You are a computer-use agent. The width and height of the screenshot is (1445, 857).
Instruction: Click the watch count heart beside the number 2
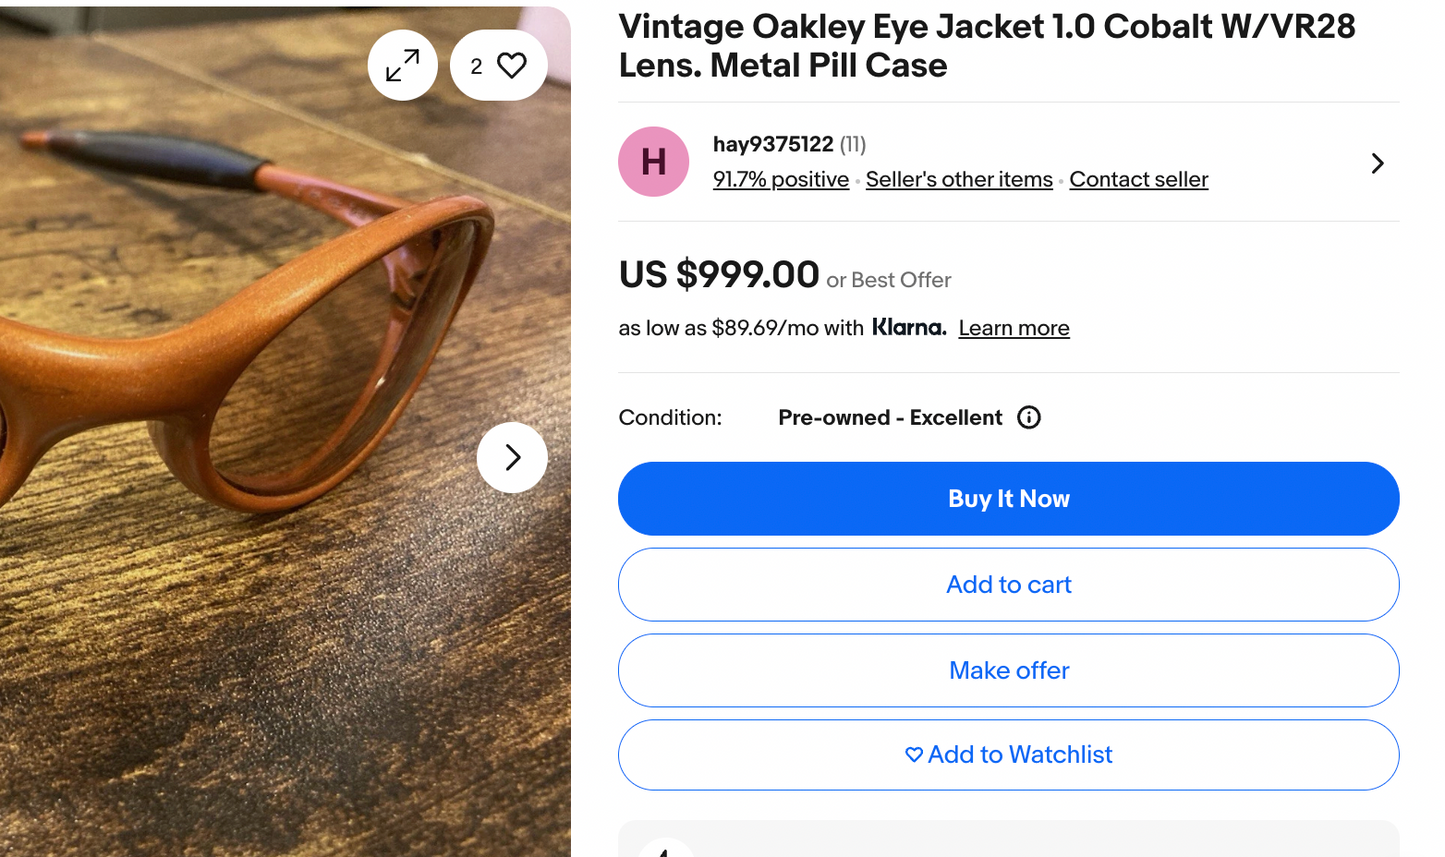512,64
